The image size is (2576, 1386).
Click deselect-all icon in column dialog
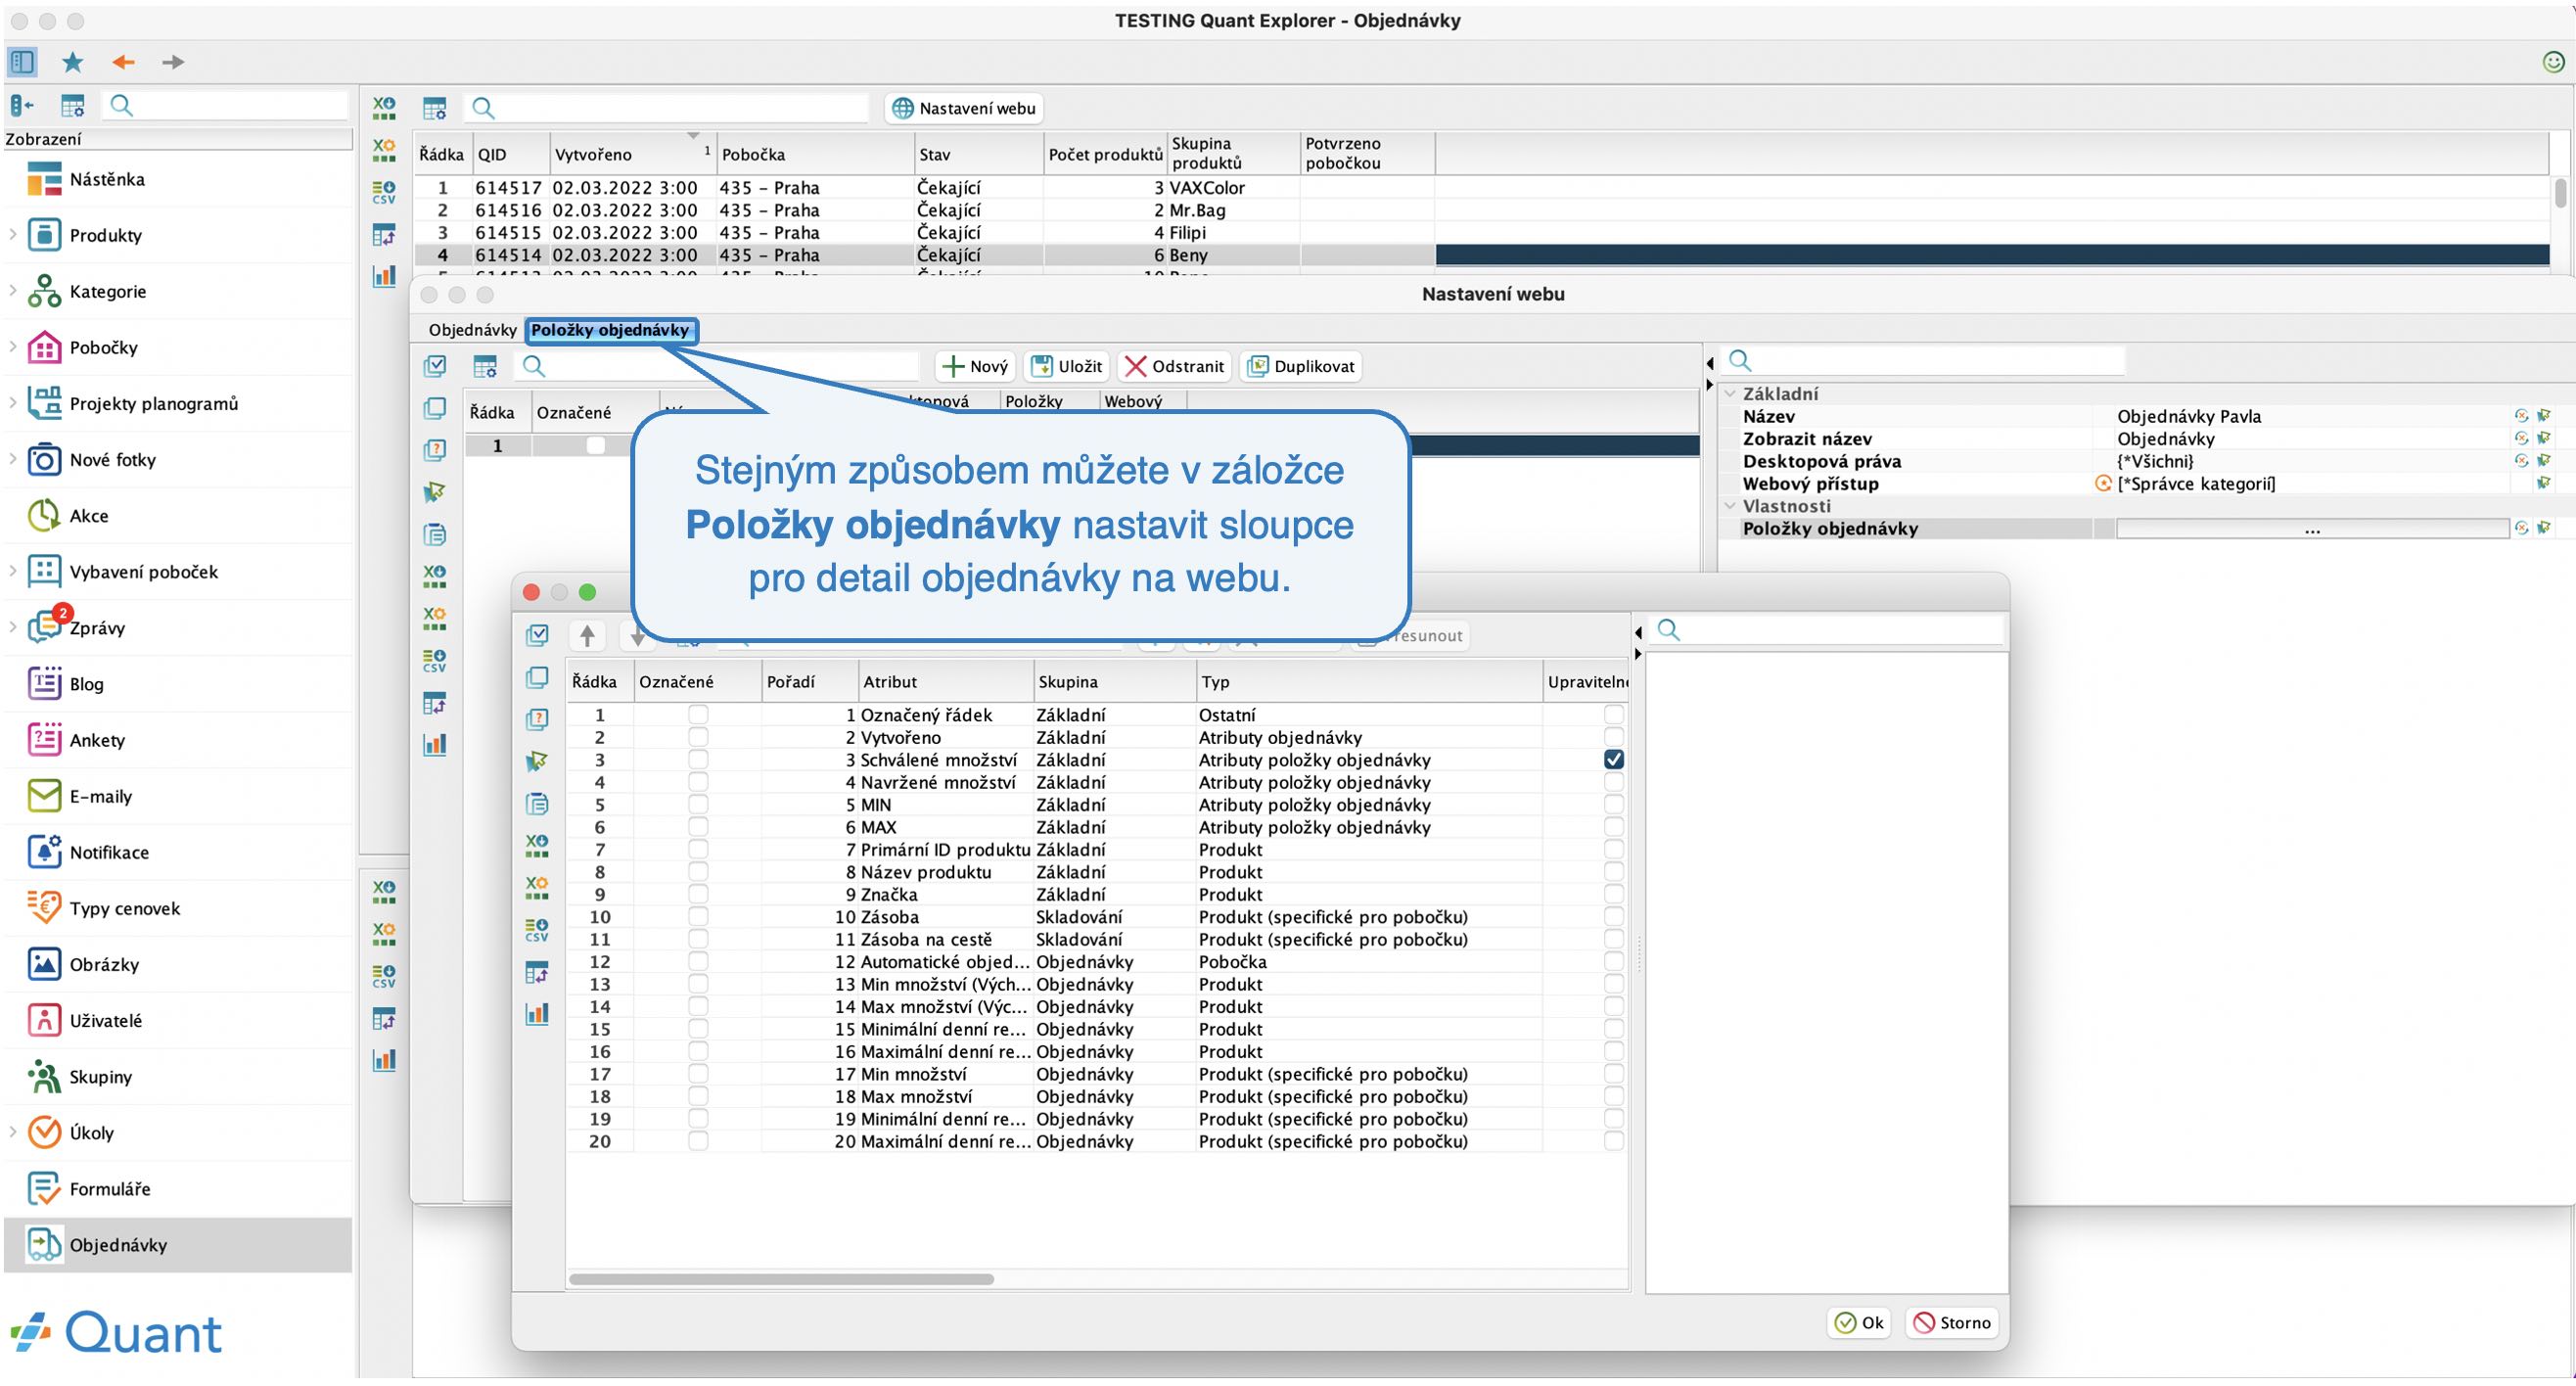[x=537, y=678]
